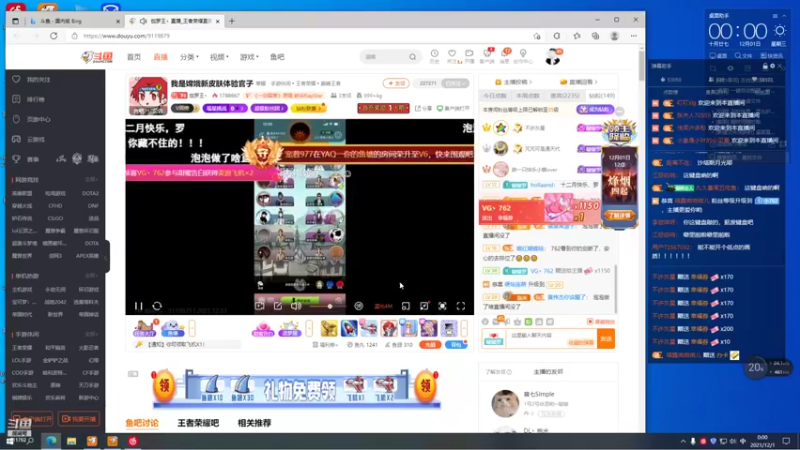
Task: Toggle theater mode icon in player
Action: click(x=424, y=306)
